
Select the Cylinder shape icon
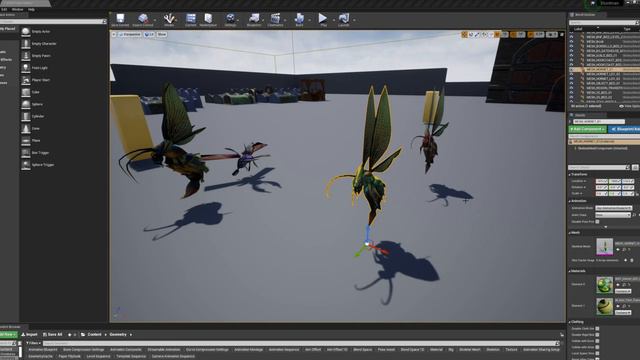pyautogui.click(x=26, y=116)
